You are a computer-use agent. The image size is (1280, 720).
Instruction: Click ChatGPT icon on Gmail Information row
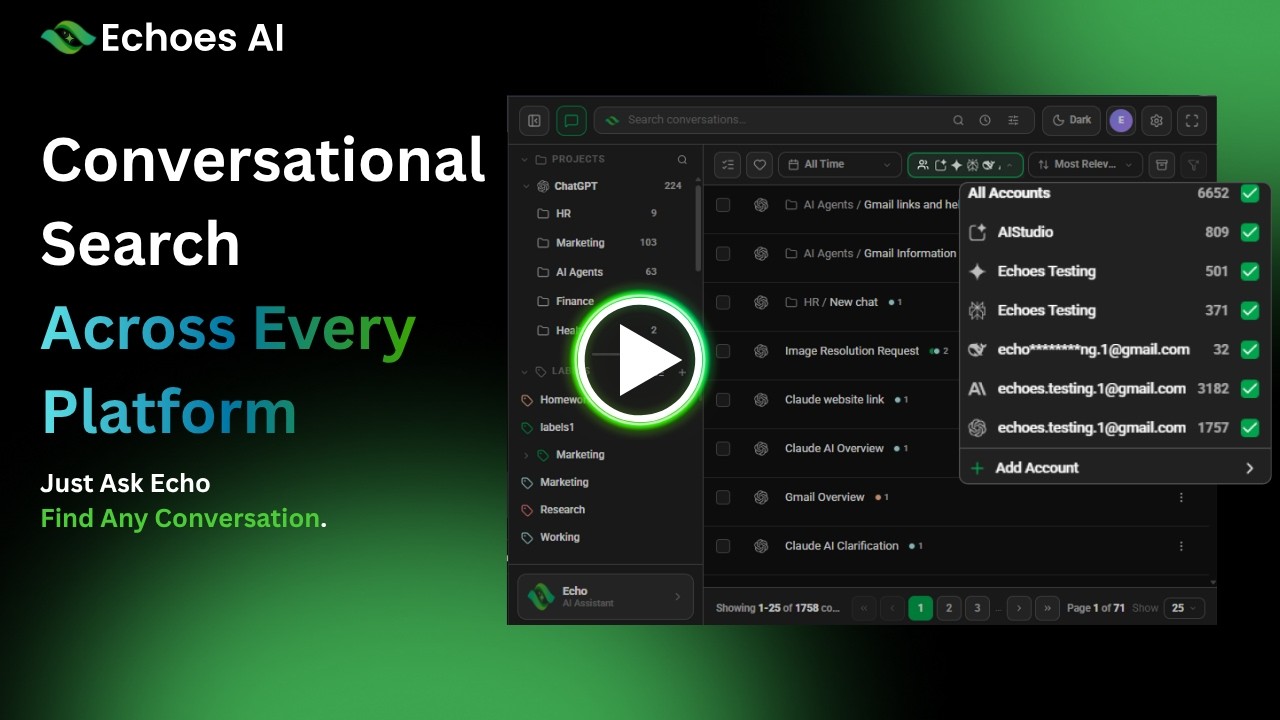pyautogui.click(x=761, y=254)
